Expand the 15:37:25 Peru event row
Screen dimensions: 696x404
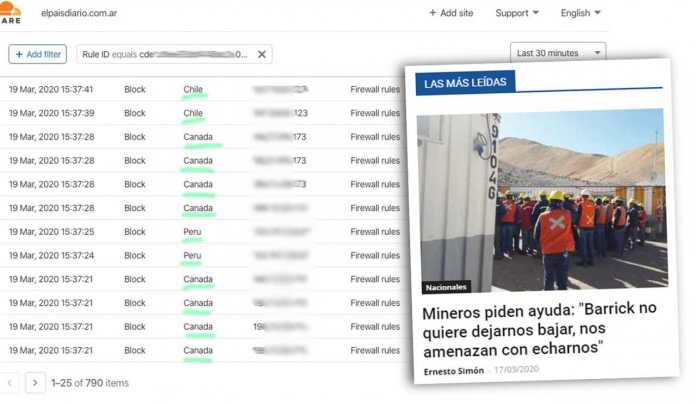(150, 232)
